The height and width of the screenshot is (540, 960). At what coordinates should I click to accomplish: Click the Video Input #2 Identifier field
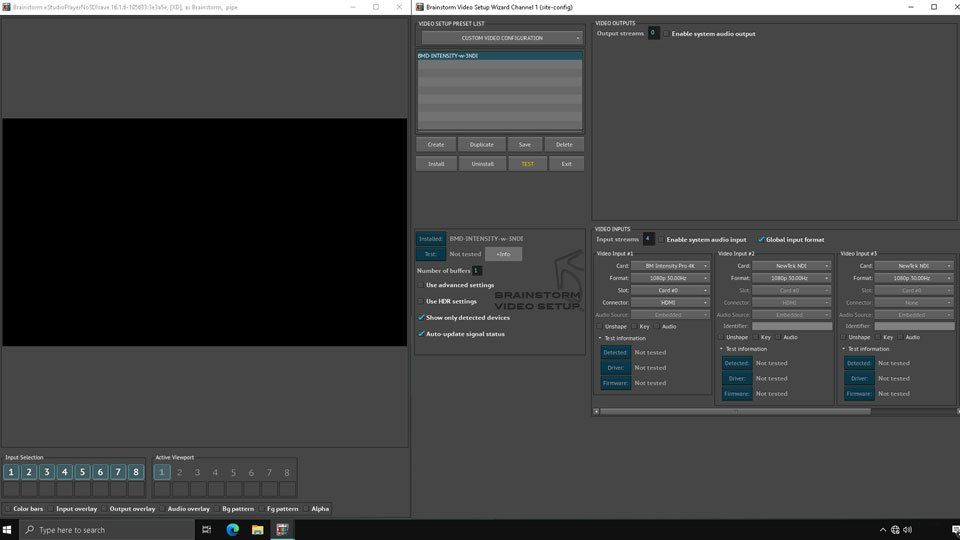[x=791, y=326]
